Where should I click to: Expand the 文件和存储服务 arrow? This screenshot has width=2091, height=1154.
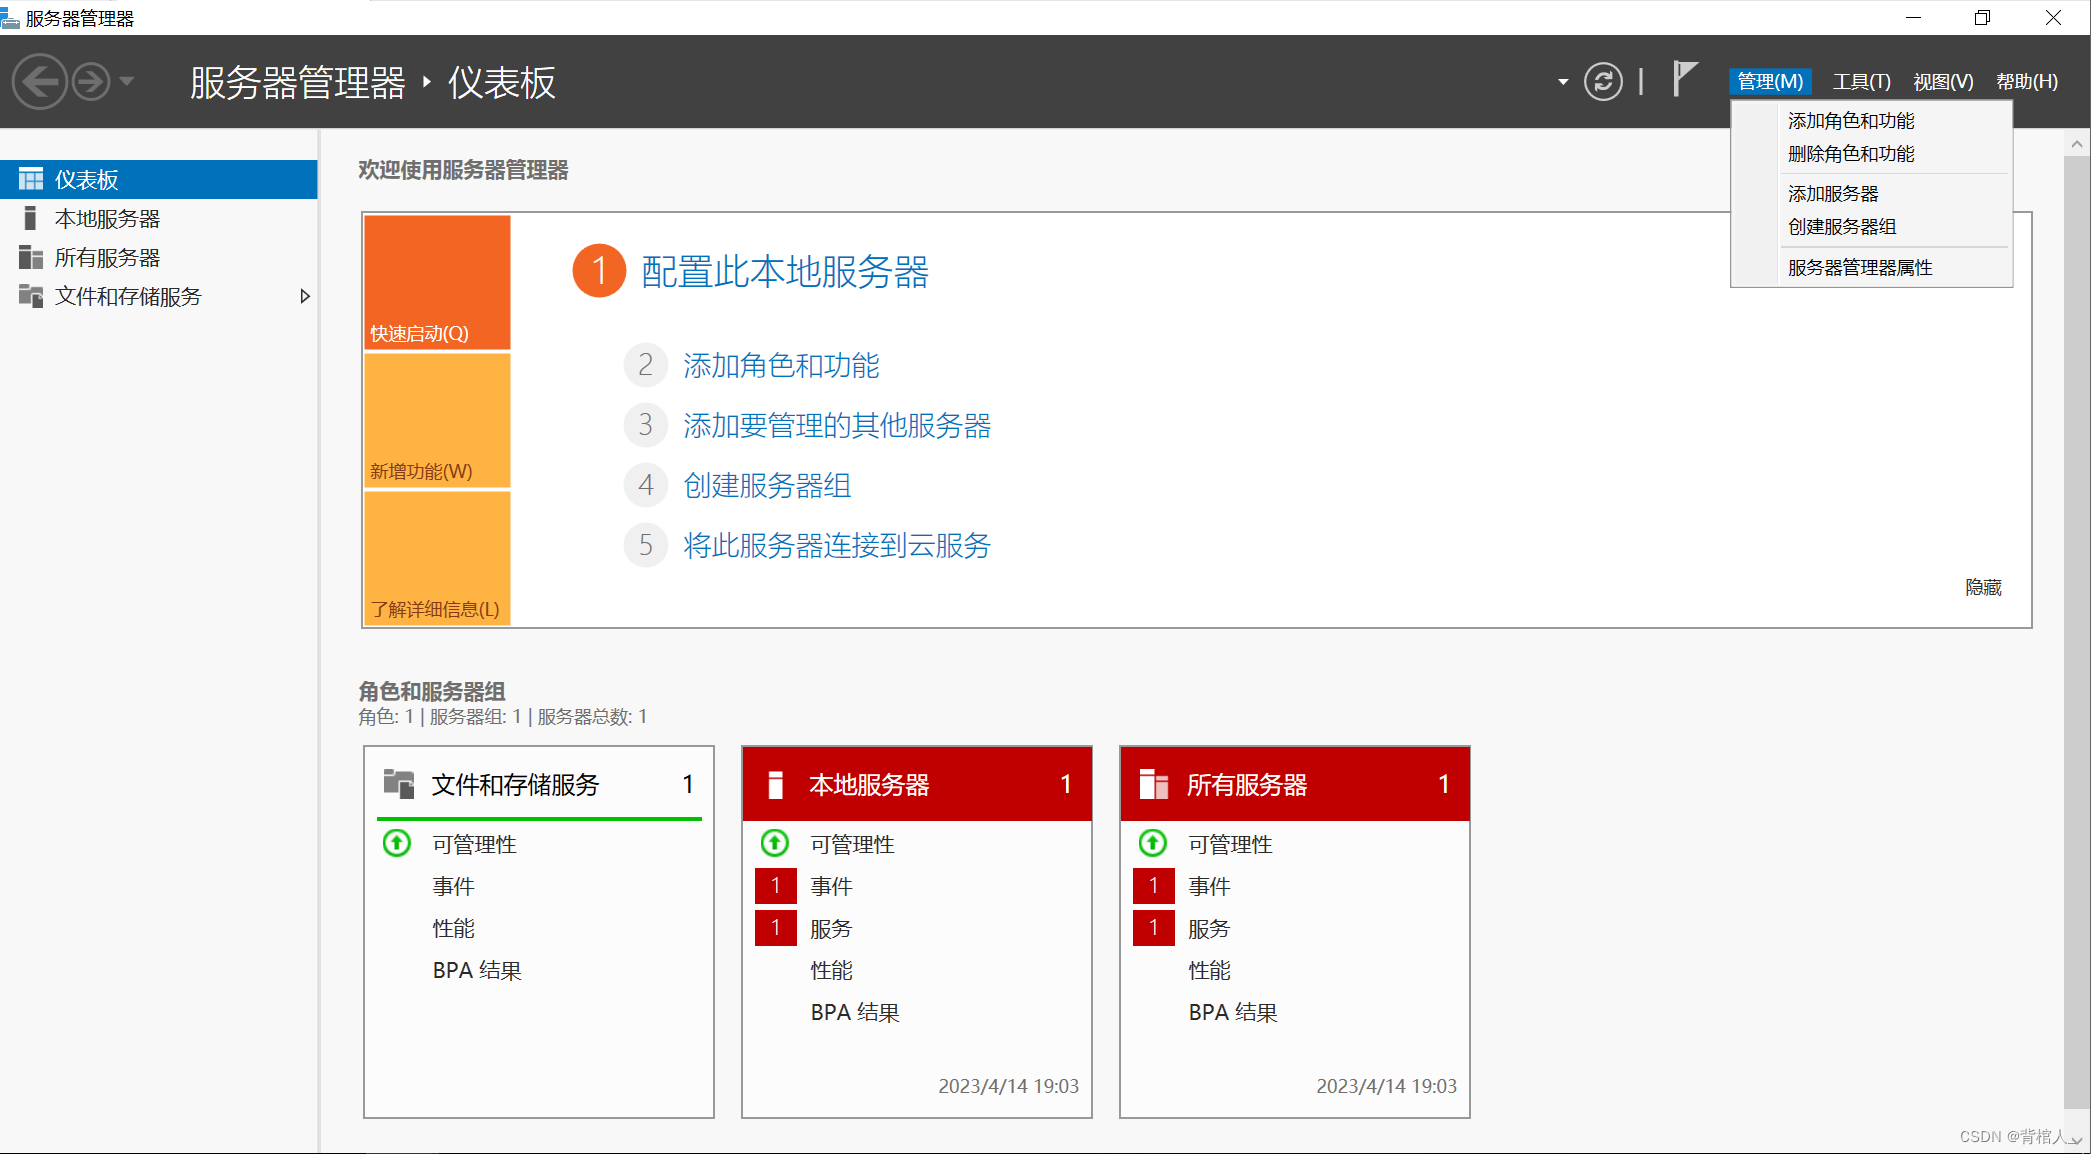pos(305,297)
